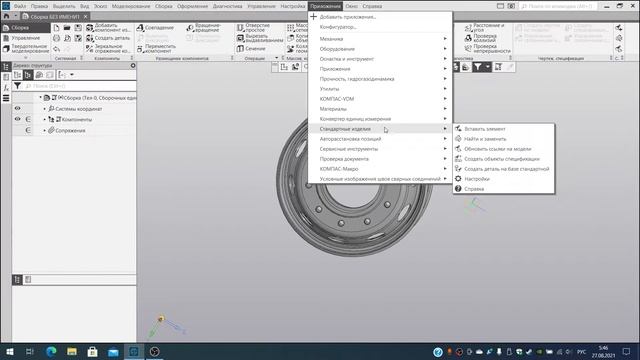Toggle visibility eye of Системы координат

[18, 109]
